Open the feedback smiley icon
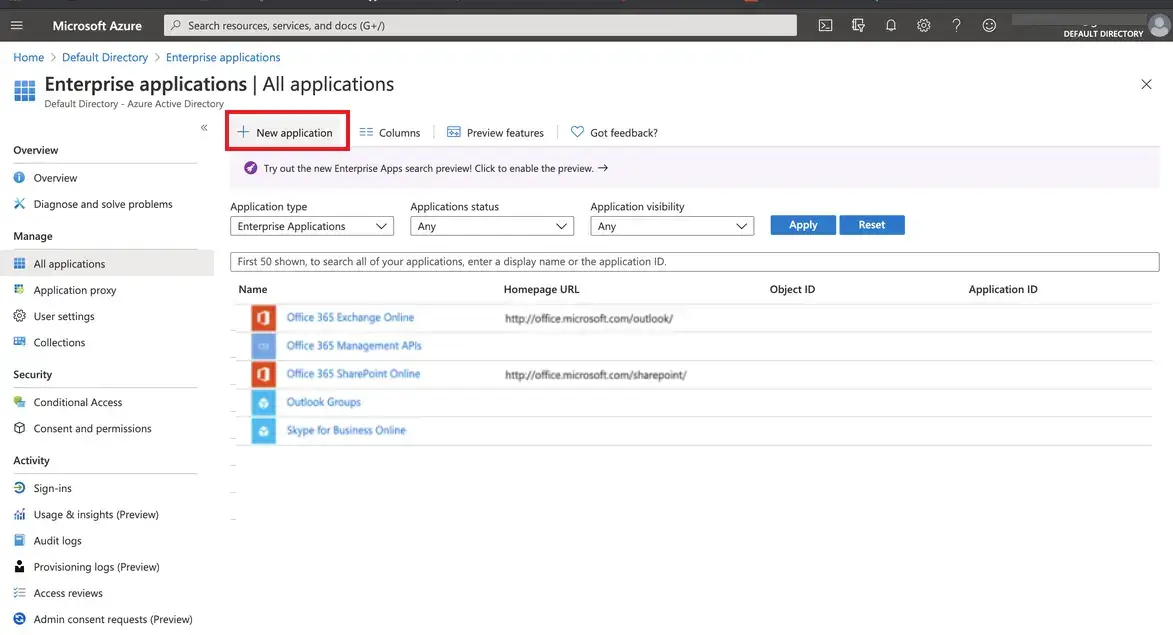The height and width of the screenshot is (635, 1173). tap(988, 24)
